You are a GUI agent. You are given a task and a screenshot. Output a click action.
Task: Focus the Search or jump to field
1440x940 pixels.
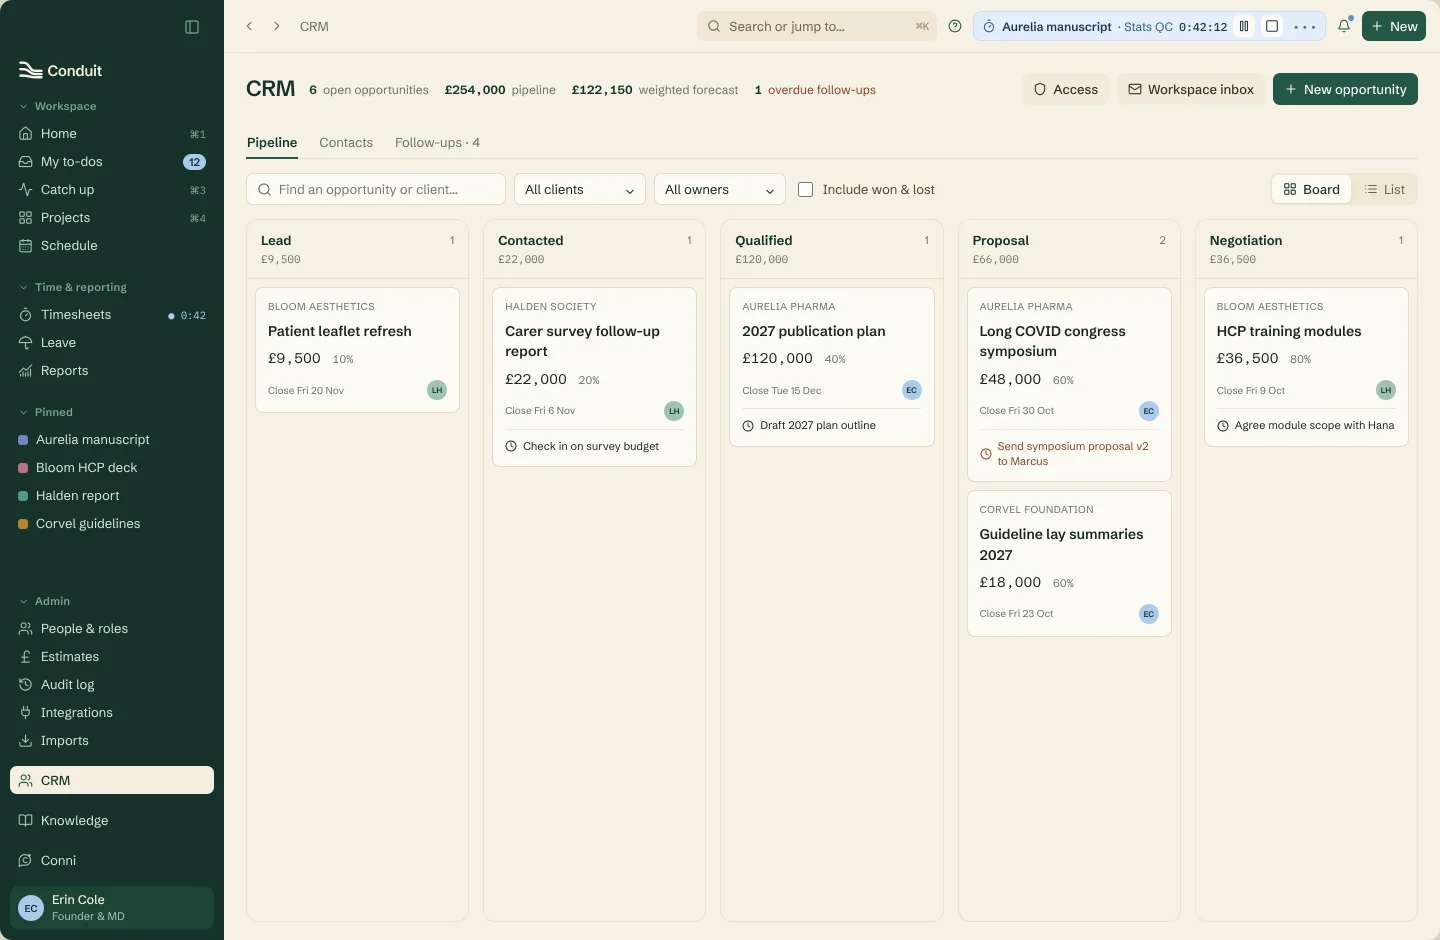(x=817, y=27)
